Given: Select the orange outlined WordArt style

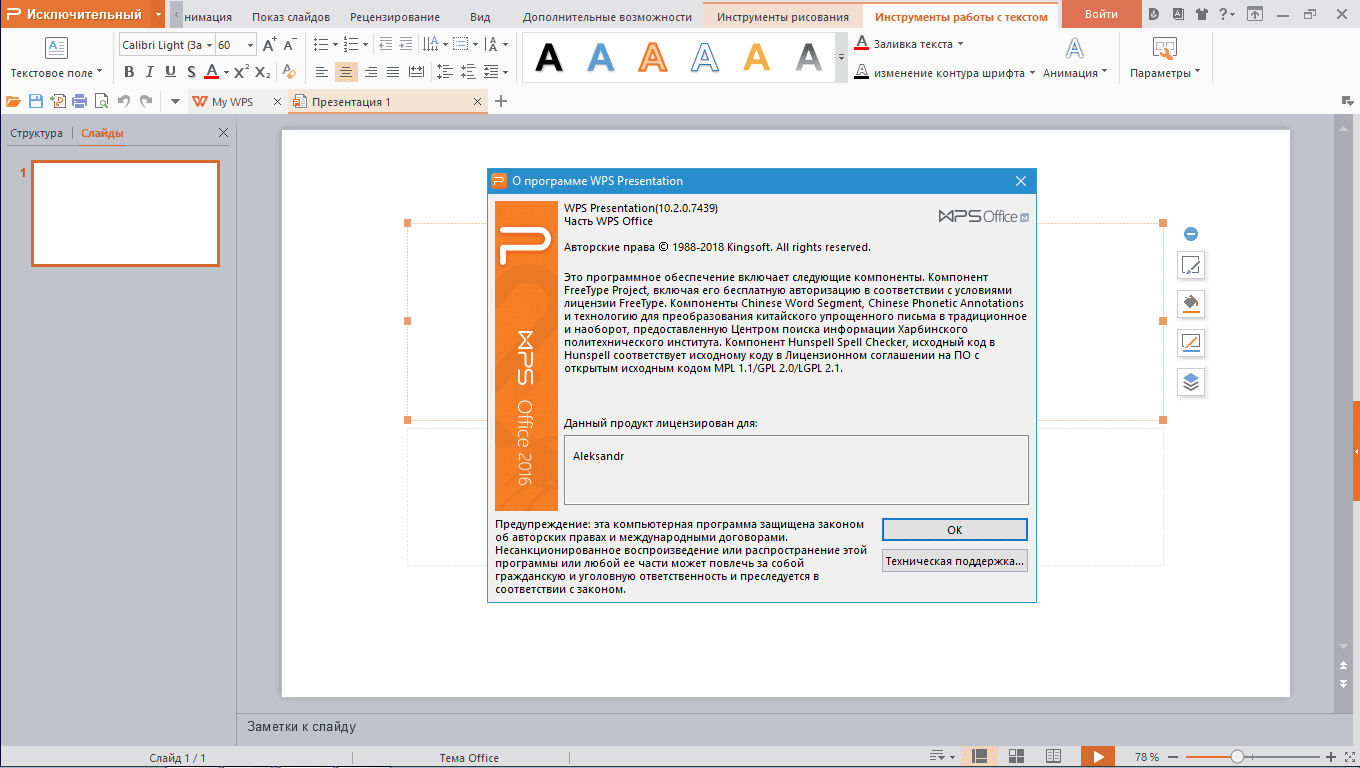Looking at the screenshot, I should tap(653, 57).
